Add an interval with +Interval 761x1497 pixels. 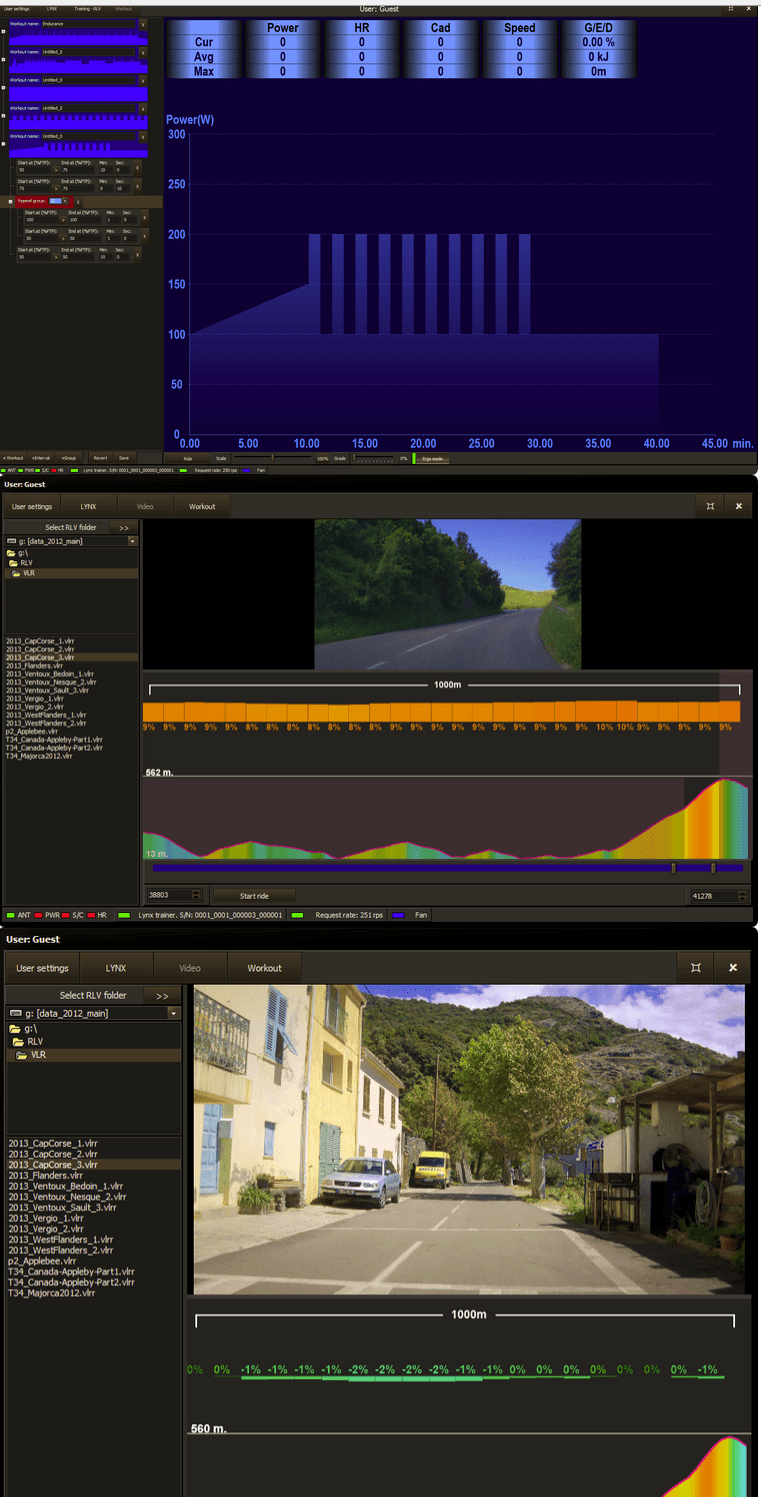pos(41,457)
